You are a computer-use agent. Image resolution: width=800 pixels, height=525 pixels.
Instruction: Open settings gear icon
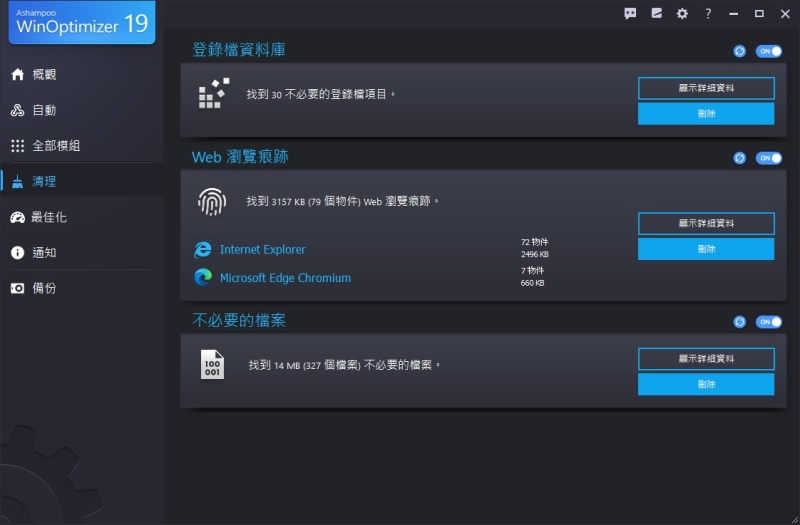682,14
